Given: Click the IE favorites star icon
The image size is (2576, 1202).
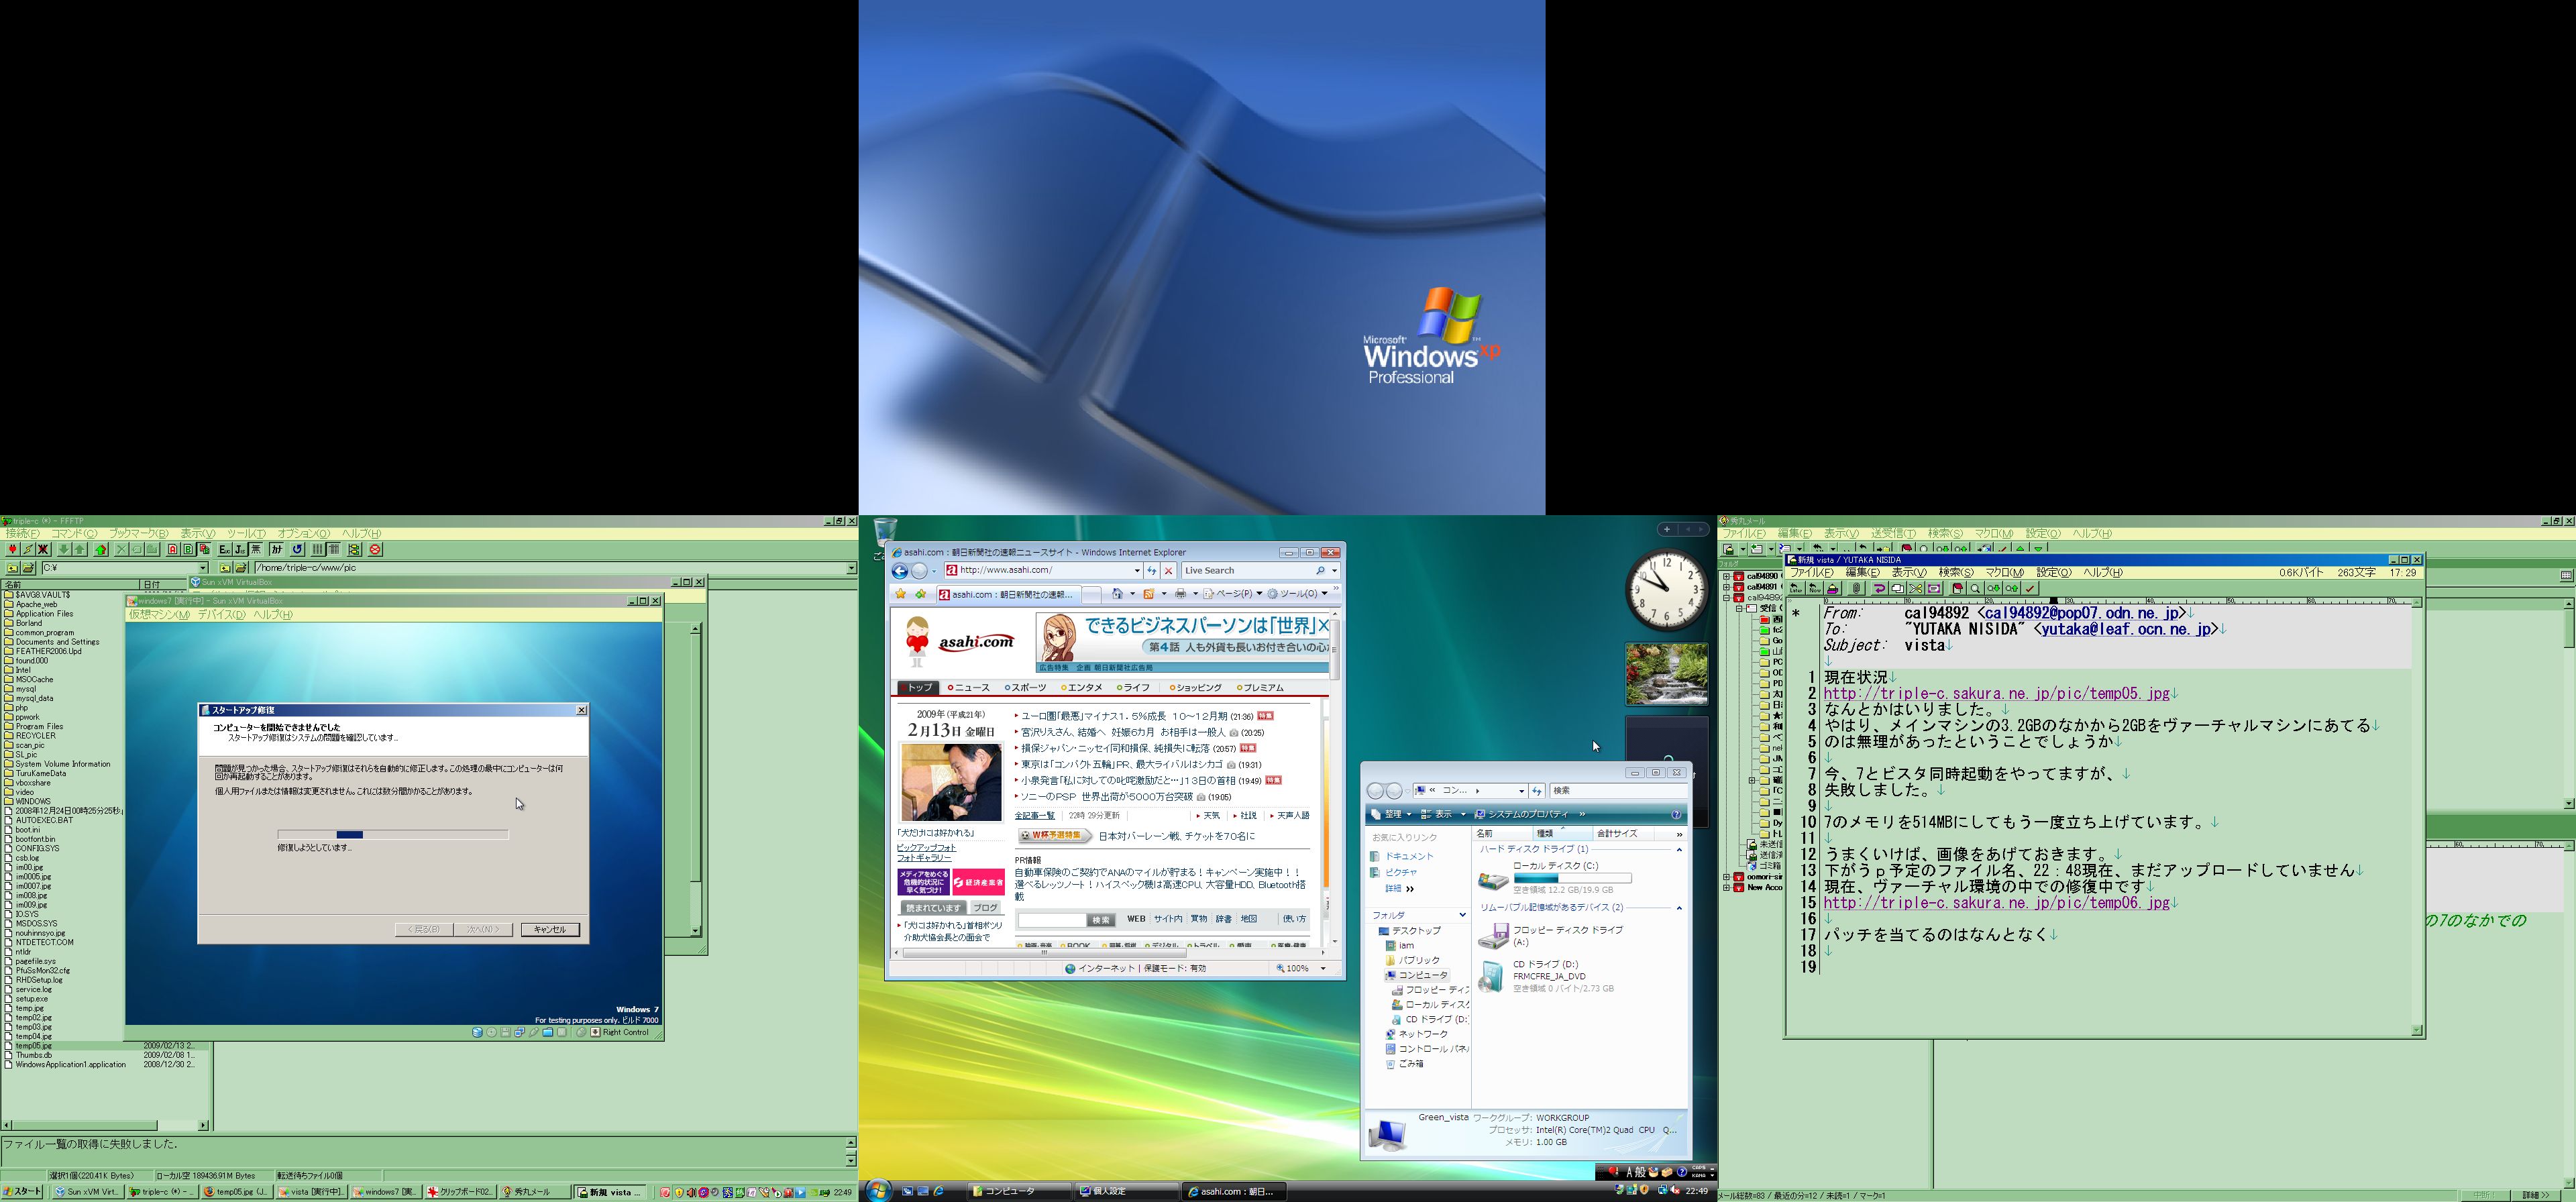Looking at the screenshot, I should point(901,594).
